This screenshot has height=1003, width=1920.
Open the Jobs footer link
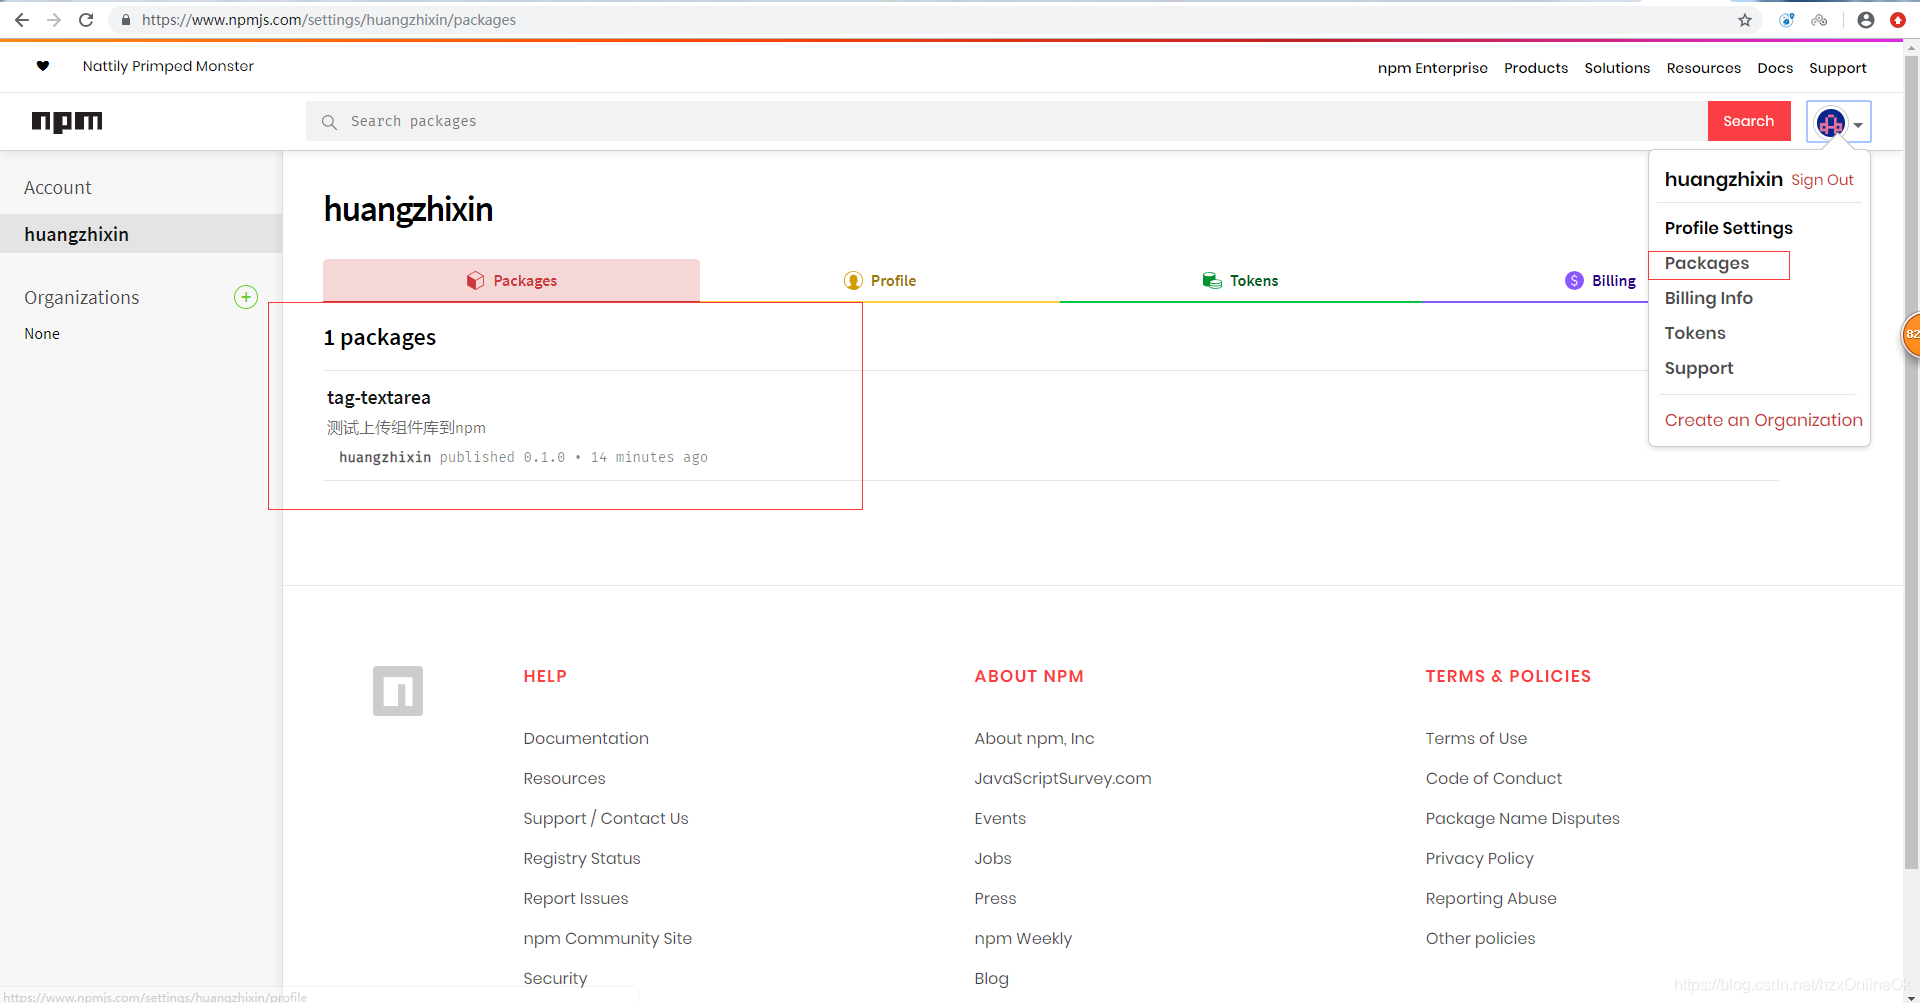pyautogui.click(x=993, y=858)
